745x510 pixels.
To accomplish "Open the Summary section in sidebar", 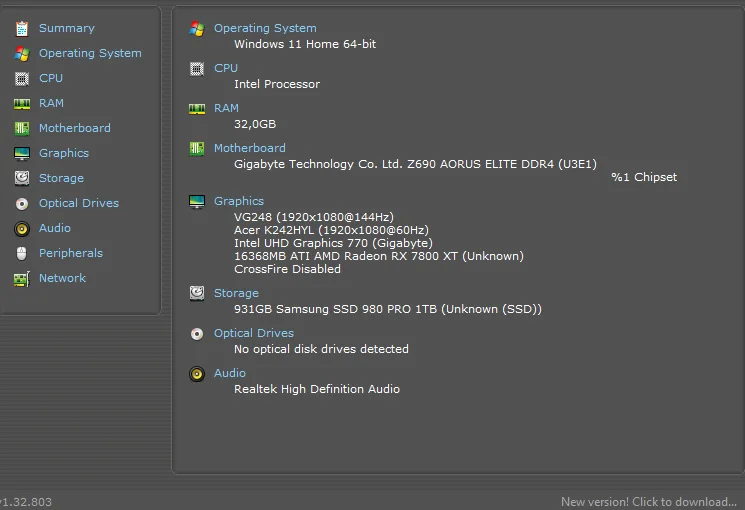I will point(67,29).
